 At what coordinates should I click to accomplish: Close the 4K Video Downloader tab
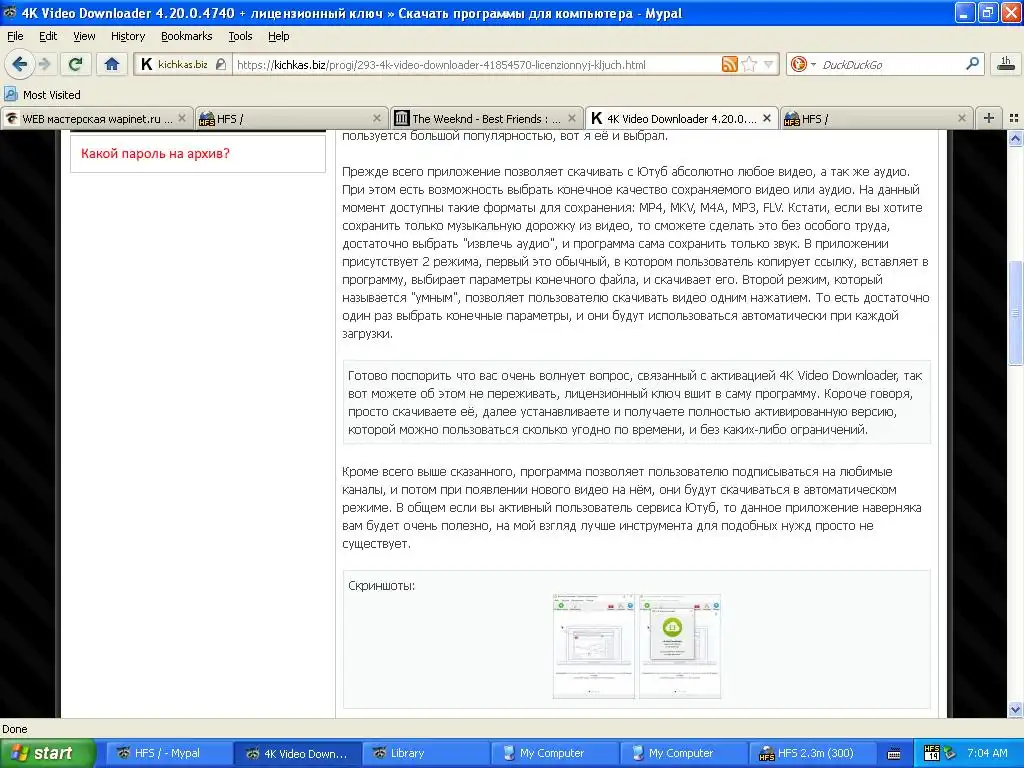click(767, 118)
